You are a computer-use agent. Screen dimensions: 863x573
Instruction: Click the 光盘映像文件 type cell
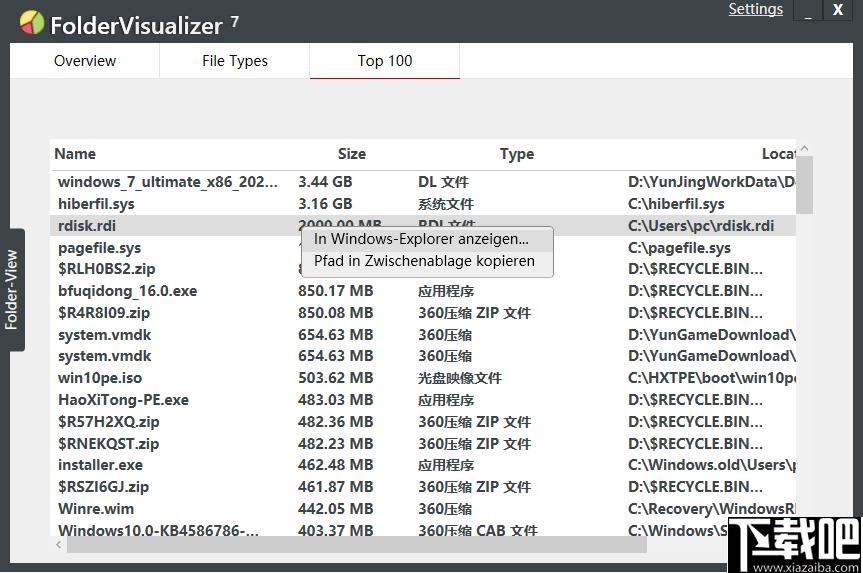click(460, 378)
